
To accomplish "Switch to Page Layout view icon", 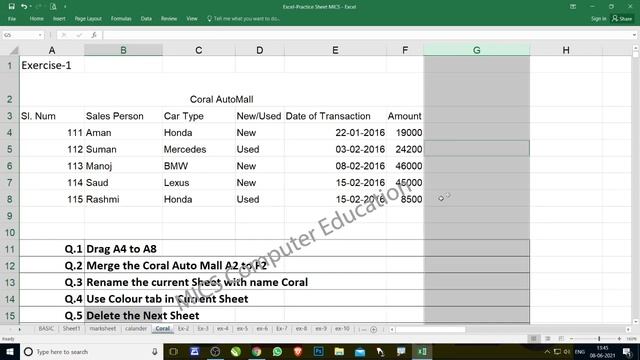I will coord(548,339).
